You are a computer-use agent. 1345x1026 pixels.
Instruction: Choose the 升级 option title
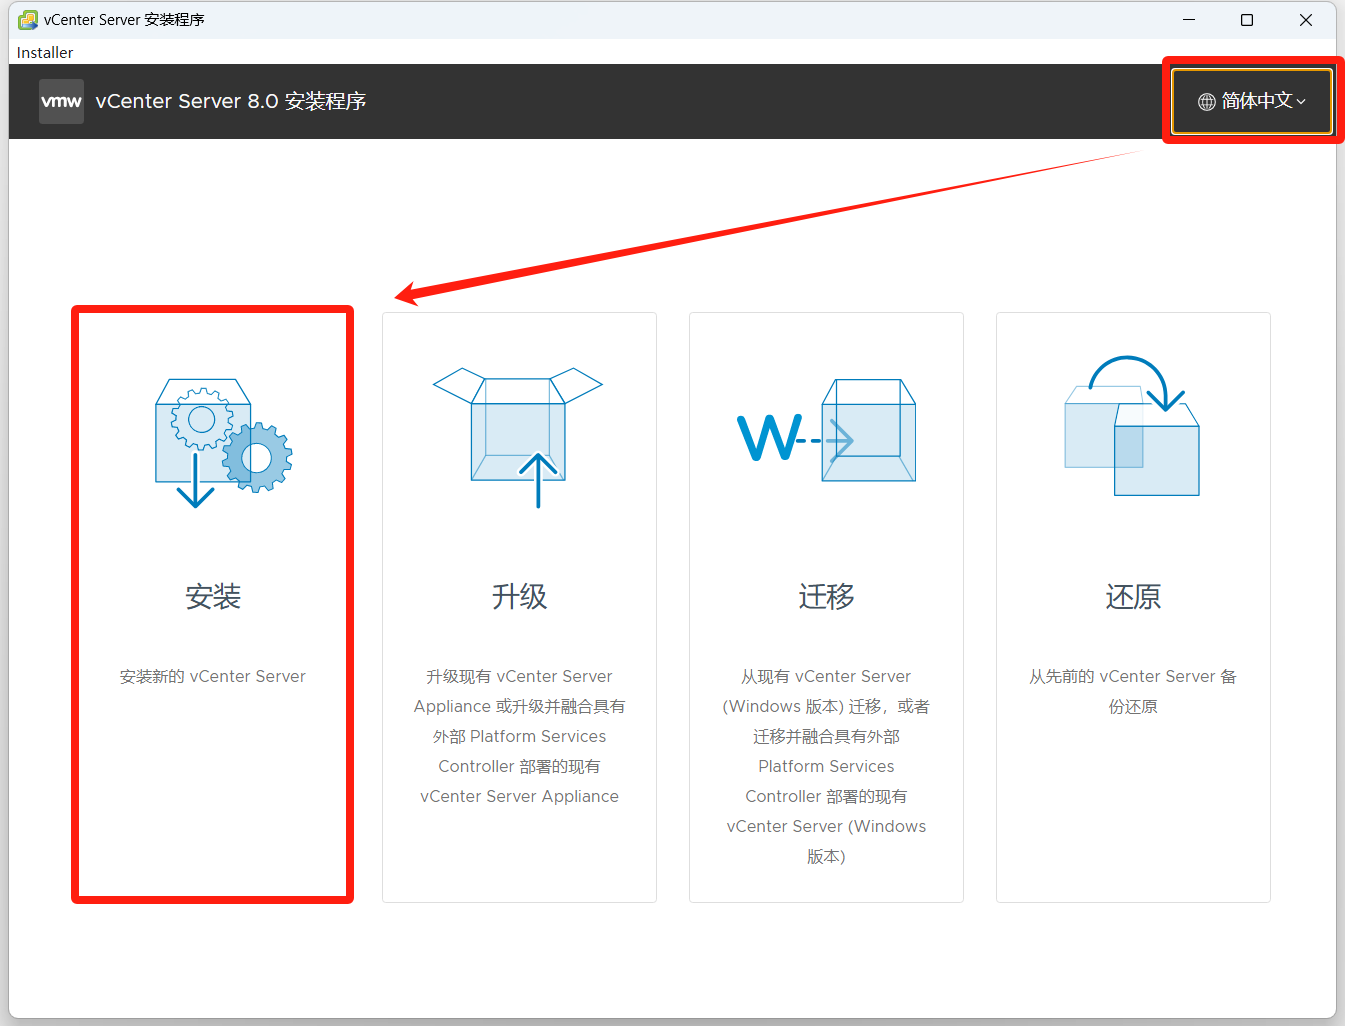pyautogui.click(x=519, y=597)
